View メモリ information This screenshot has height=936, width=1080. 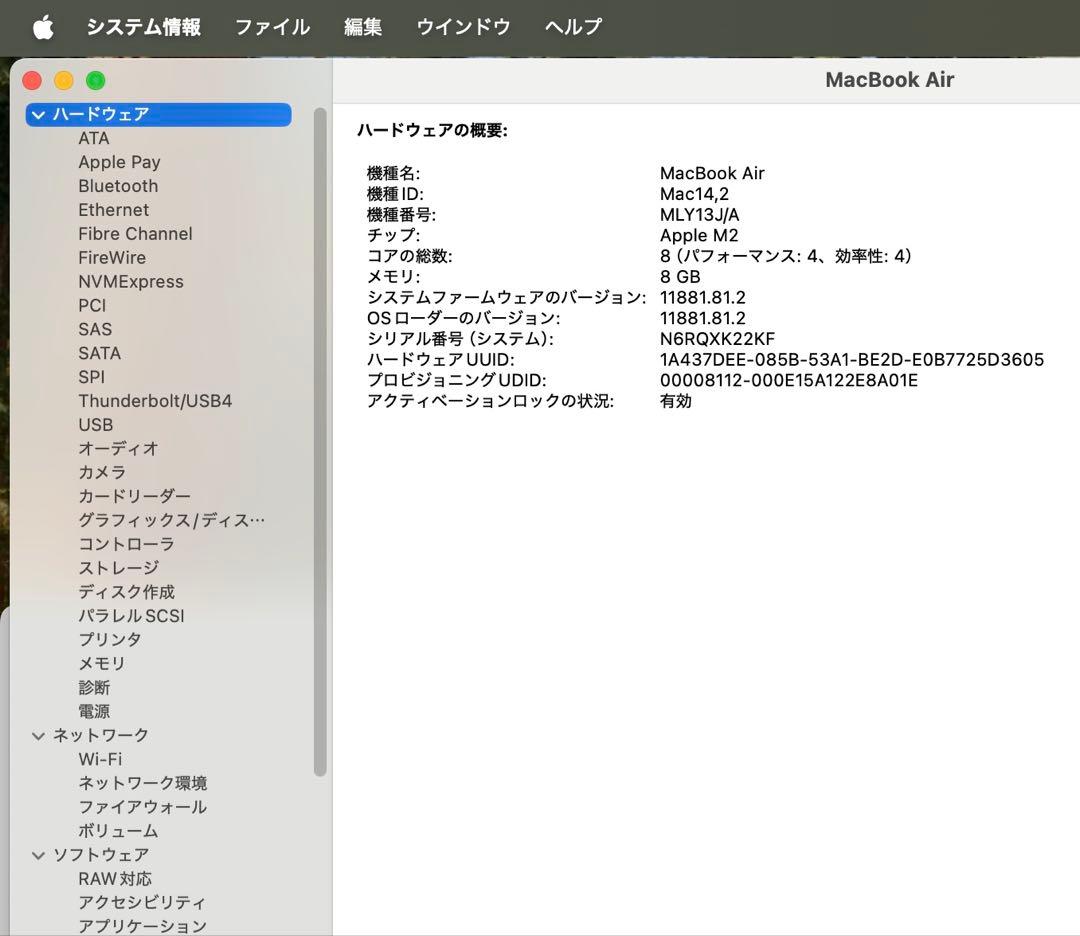point(101,663)
